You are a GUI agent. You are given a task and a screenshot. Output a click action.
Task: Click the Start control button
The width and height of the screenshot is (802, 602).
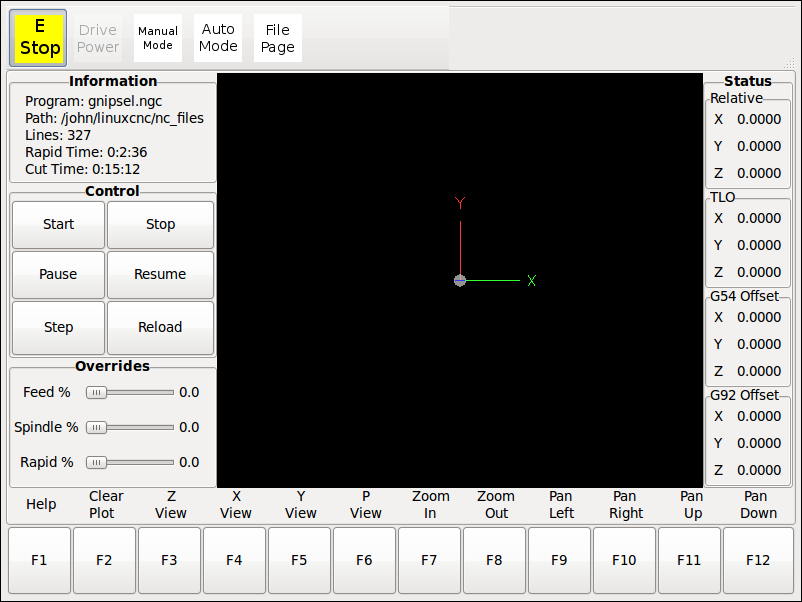pyautogui.click(x=58, y=225)
